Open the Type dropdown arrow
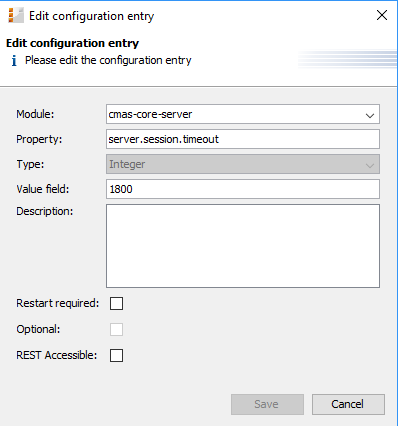The width and height of the screenshot is (398, 426). (x=370, y=165)
